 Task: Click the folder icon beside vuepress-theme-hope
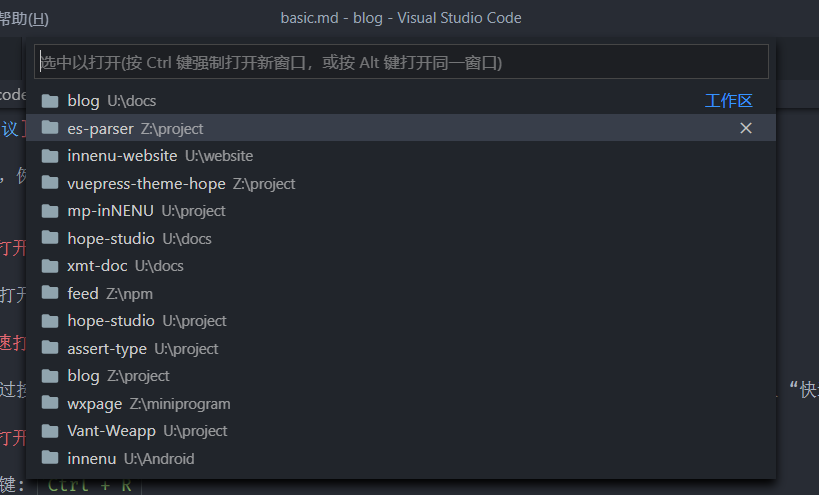(x=50, y=183)
